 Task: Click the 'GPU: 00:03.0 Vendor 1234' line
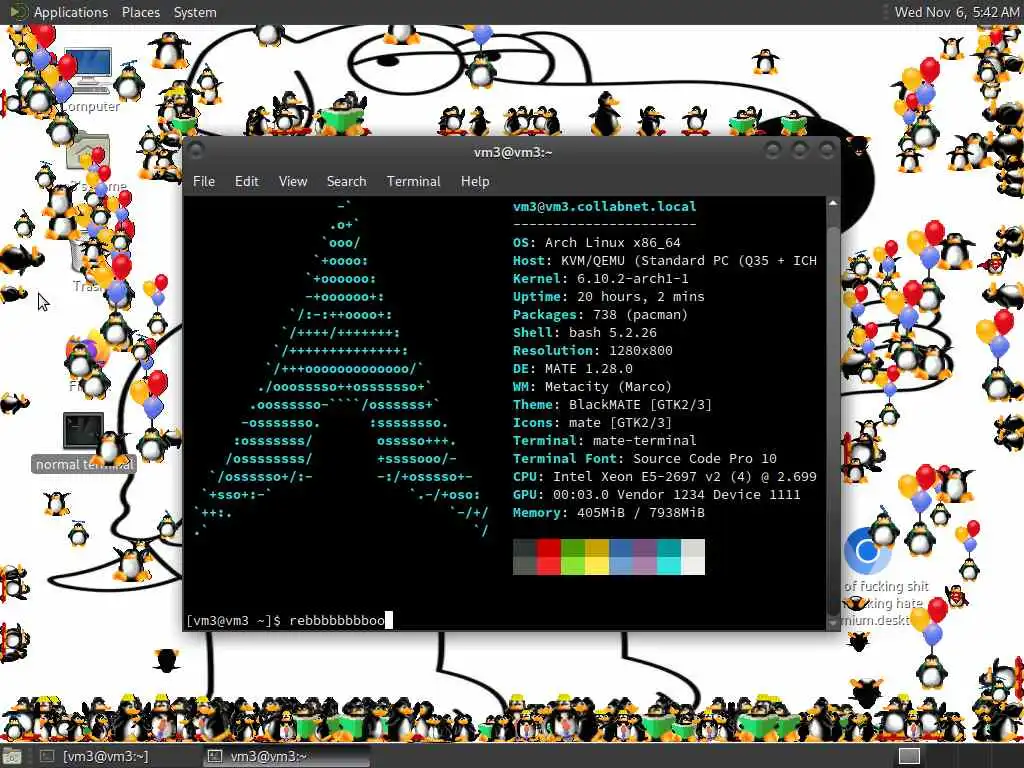pos(656,495)
